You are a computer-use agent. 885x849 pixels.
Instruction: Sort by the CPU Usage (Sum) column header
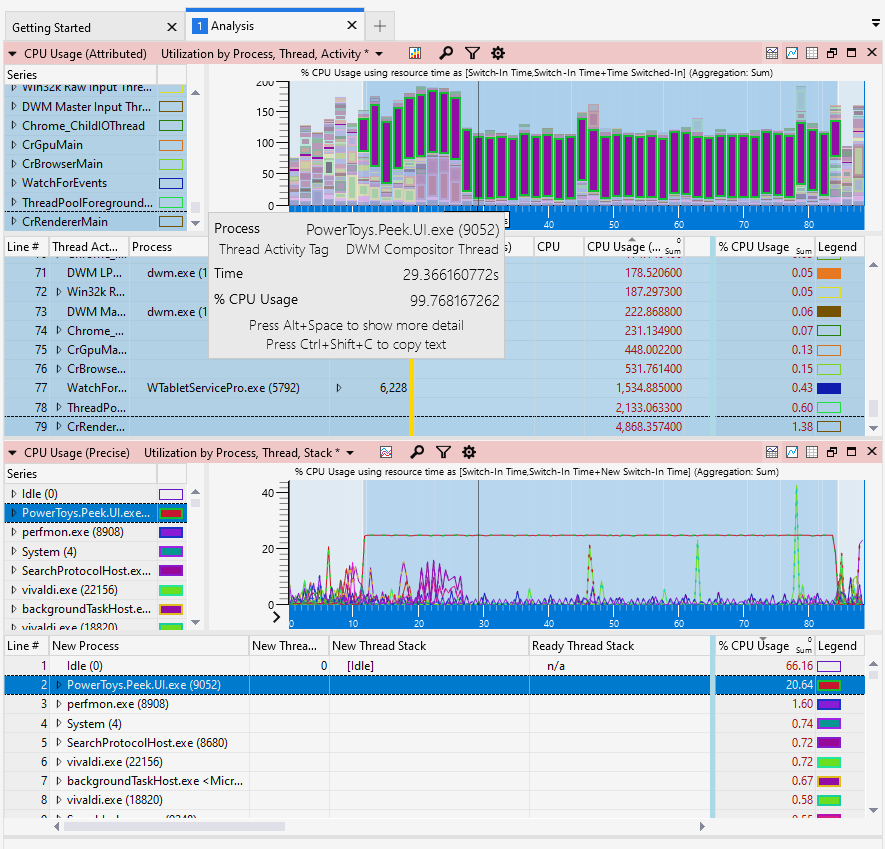tap(633, 247)
